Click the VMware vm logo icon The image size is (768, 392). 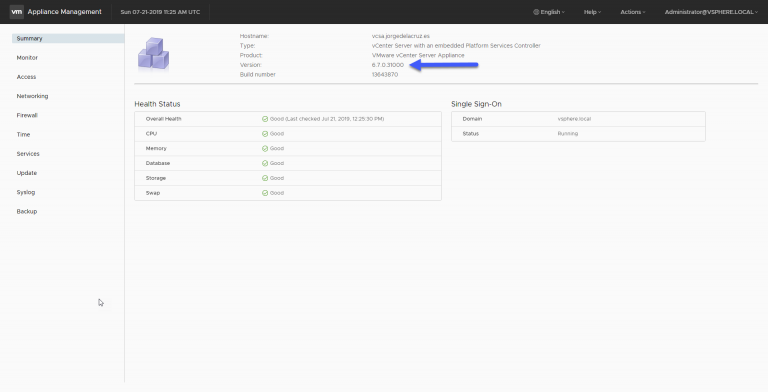coord(17,12)
